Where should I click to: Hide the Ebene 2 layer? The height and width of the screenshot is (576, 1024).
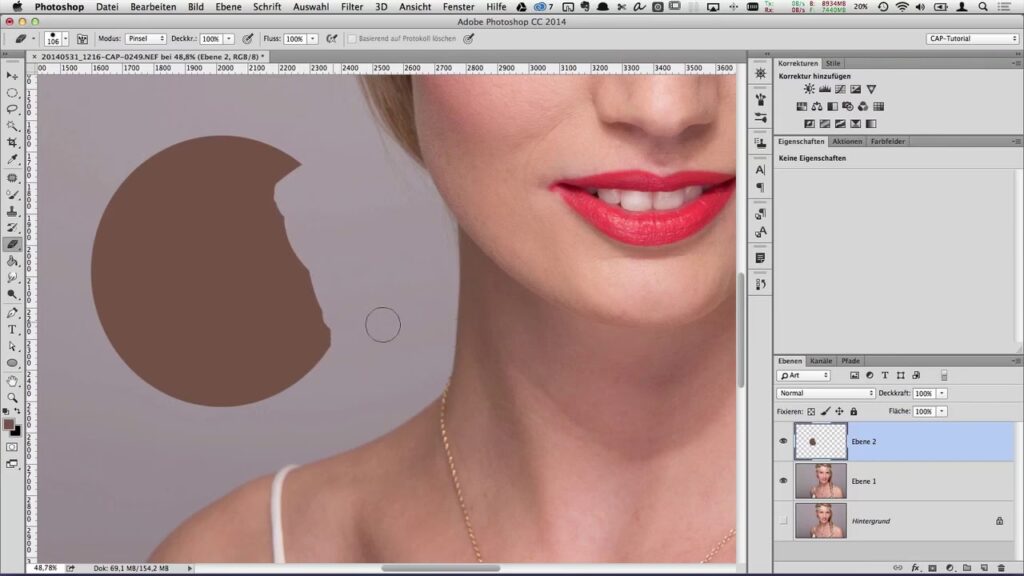784,441
